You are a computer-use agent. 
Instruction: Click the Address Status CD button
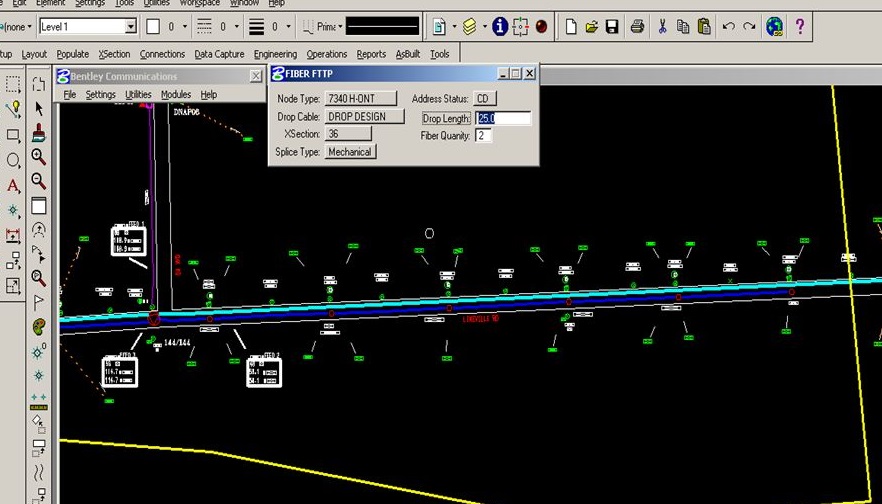click(484, 98)
